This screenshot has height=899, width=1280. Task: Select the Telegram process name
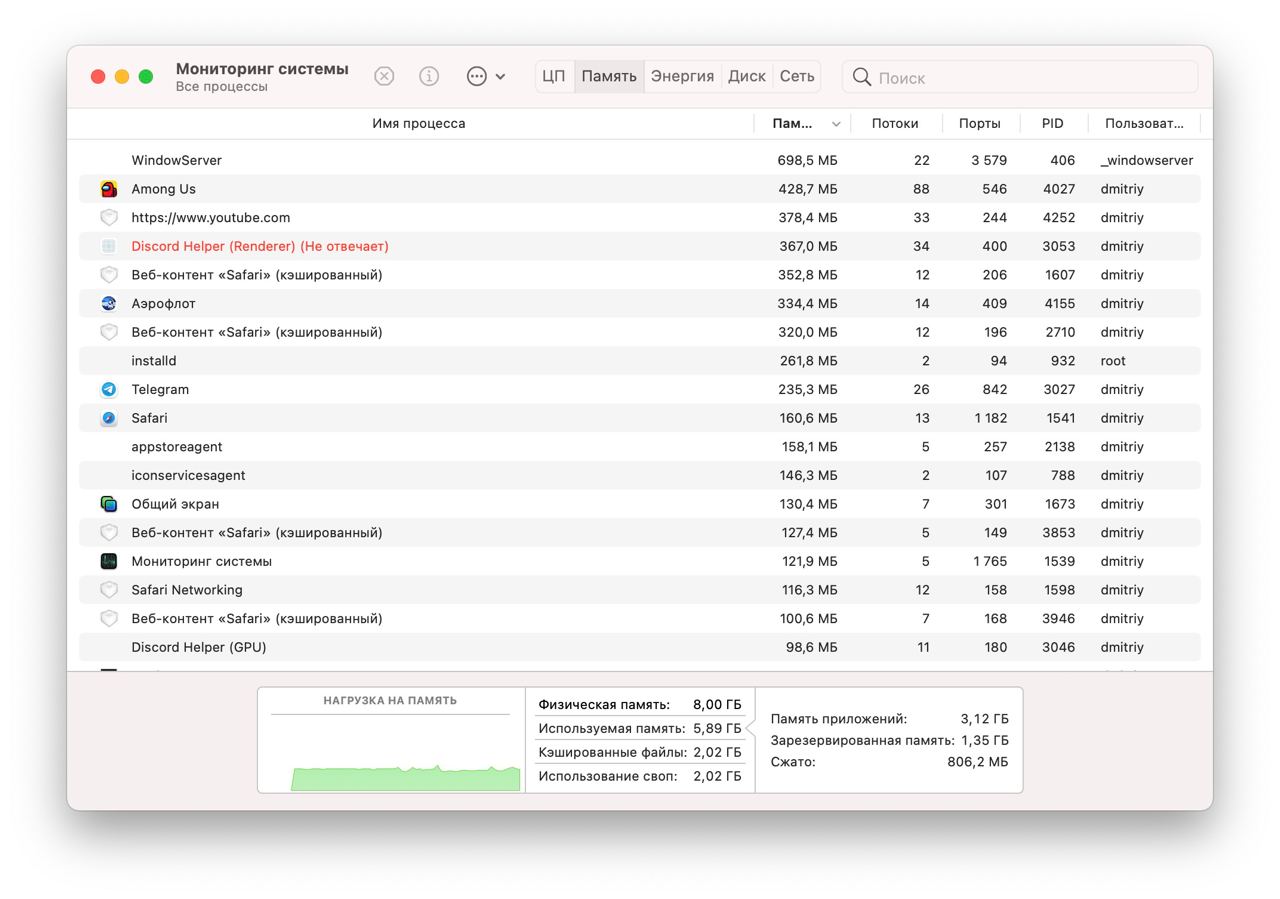(160, 389)
